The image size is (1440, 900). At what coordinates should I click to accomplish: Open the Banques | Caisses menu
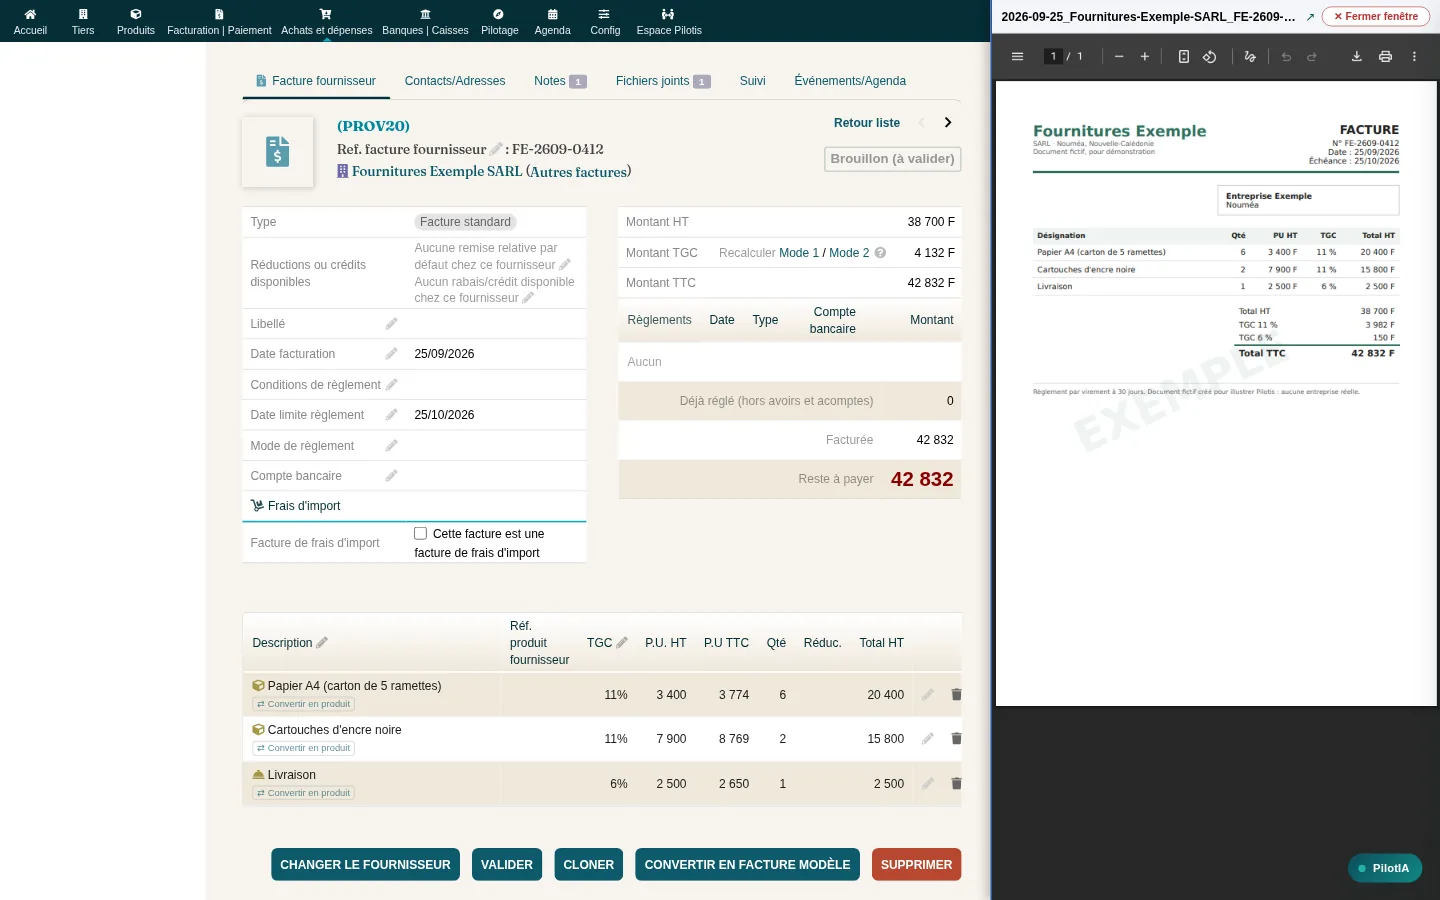coord(425,22)
